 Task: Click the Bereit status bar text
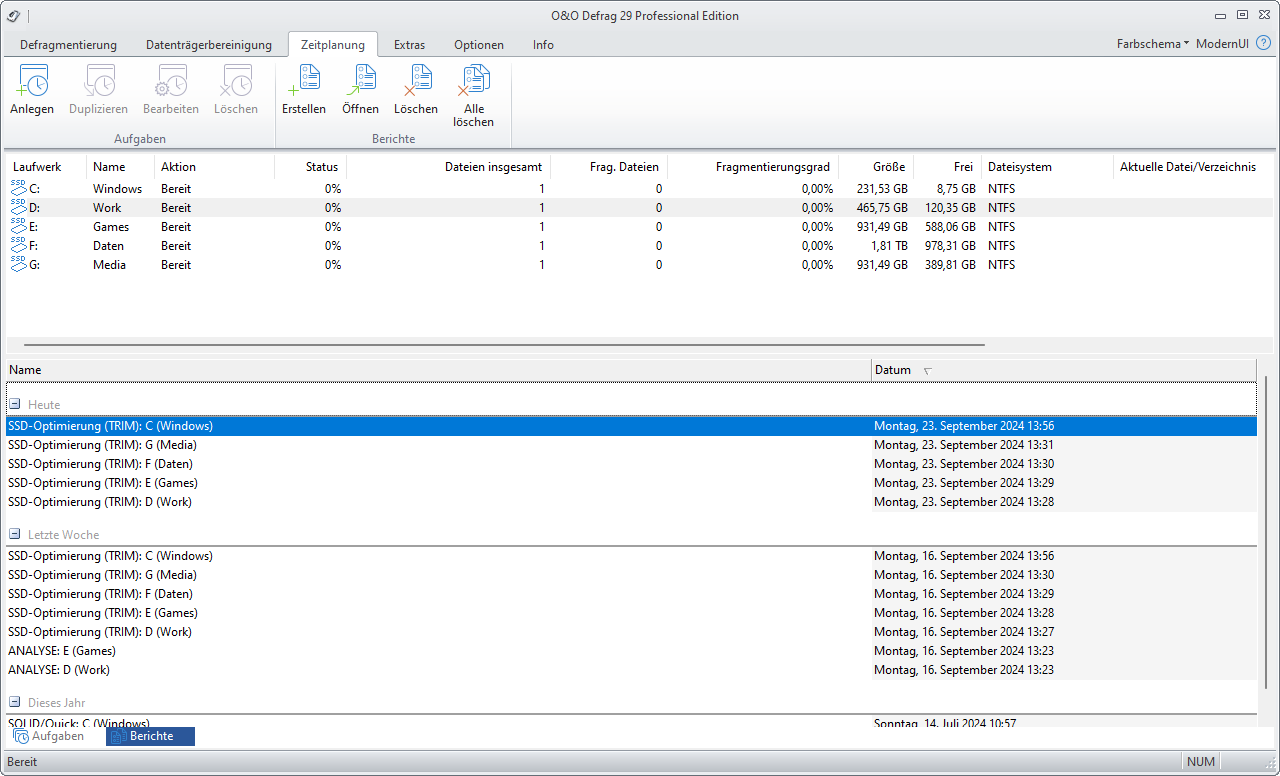22,762
